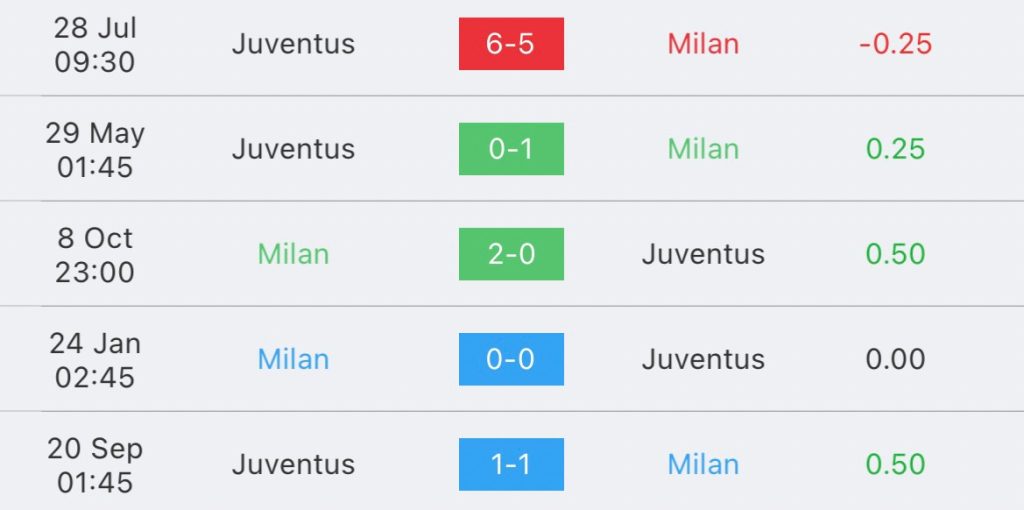
Task: Open the green 2-0 score badge
Action: click(x=511, y=254)
